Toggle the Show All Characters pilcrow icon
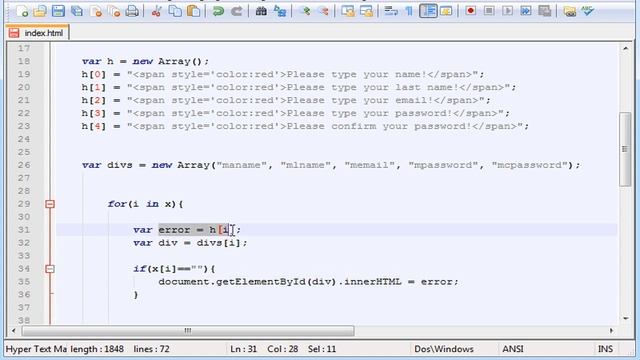This screenshot has height=360, width=640. (x=409, y=11)
